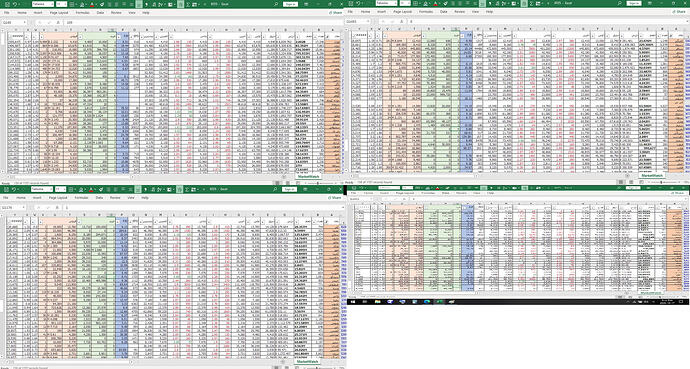Click Sign in button in top-left window
This screenshot has height=369, width=690.
(290, 4)
